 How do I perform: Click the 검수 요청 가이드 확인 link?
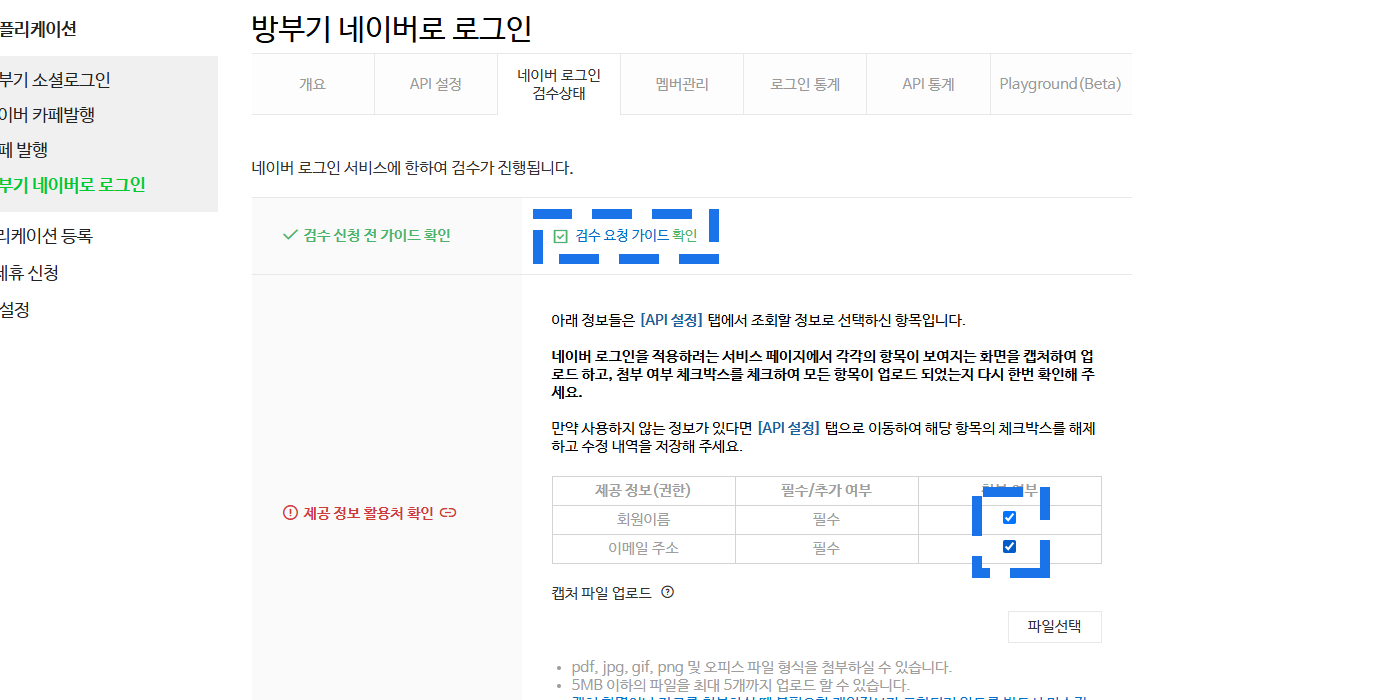tap(636, 236)
